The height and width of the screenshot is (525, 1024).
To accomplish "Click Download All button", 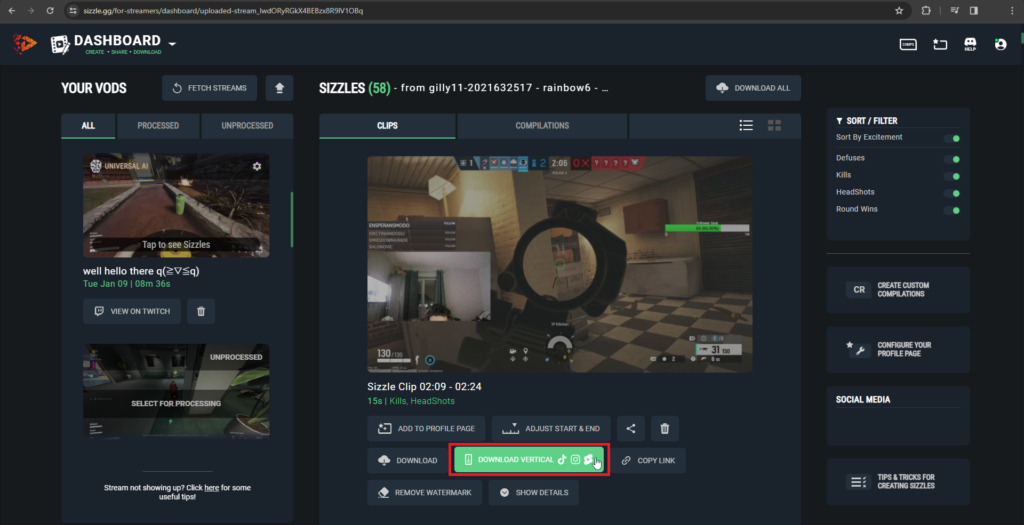I will [x=753, y=88].
